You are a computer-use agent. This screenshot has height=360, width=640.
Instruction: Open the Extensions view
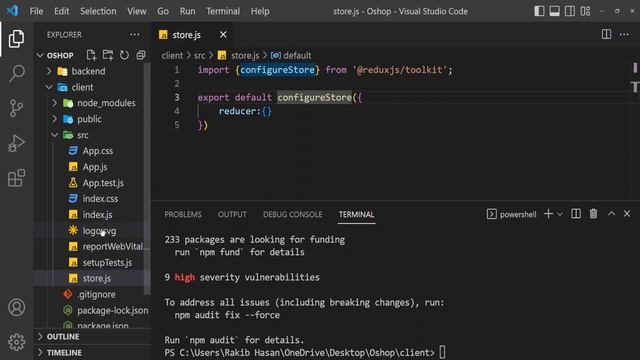pyautogui.click(x=16, y=178)
